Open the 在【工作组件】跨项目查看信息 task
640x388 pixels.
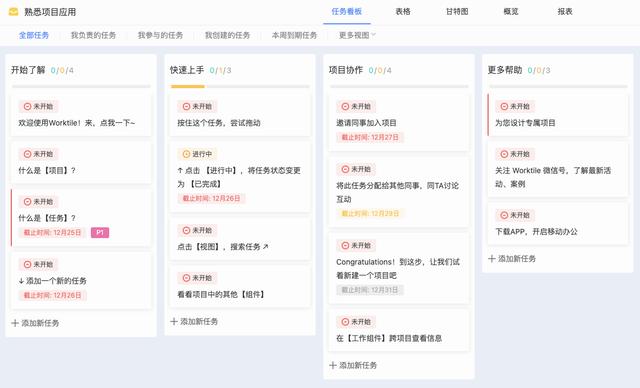399,330
